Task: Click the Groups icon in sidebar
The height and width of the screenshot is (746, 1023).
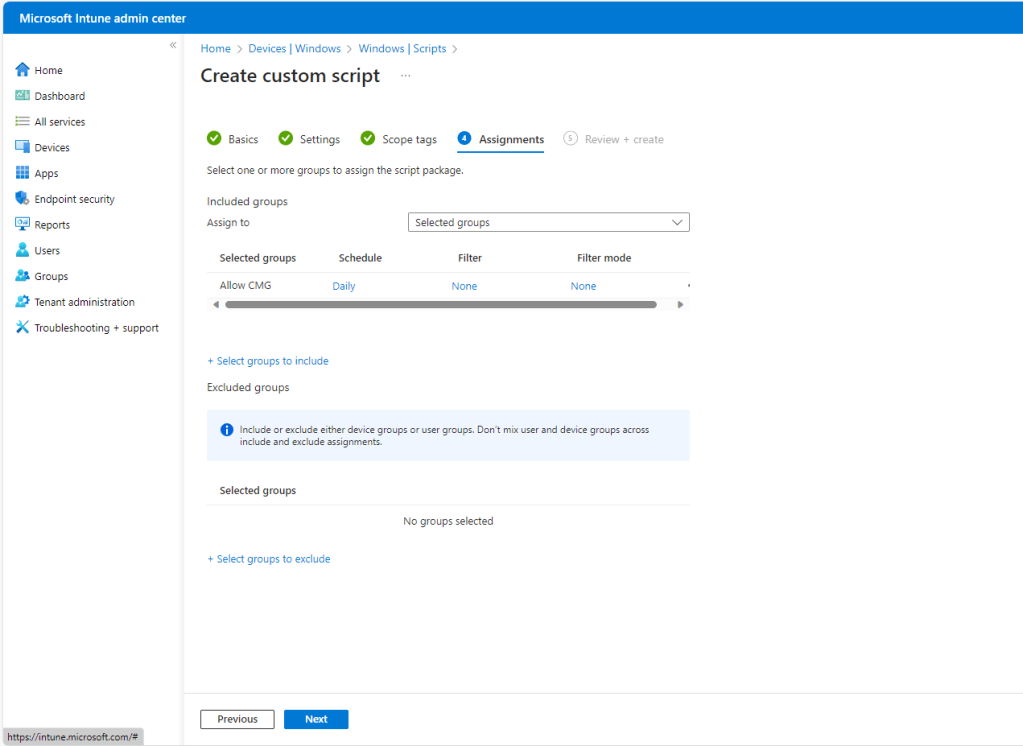Action: [23, 276]
